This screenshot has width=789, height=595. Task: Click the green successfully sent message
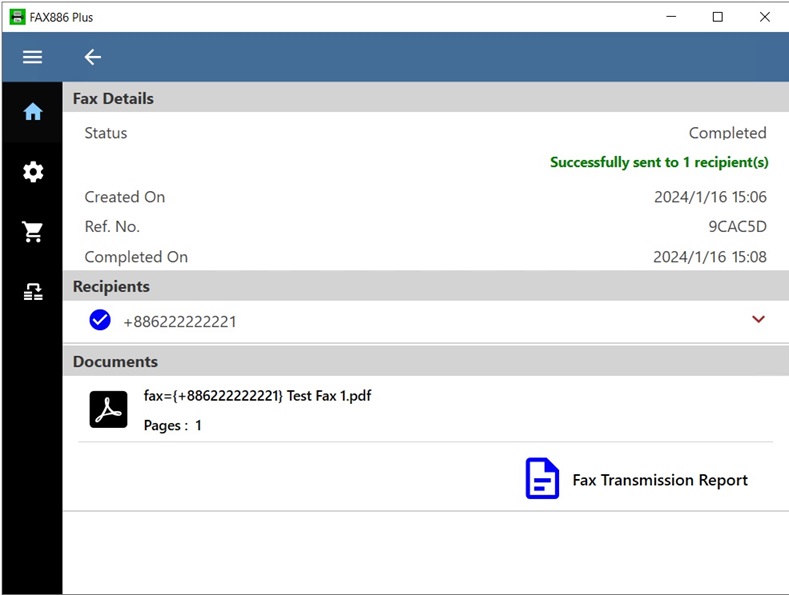659,162
